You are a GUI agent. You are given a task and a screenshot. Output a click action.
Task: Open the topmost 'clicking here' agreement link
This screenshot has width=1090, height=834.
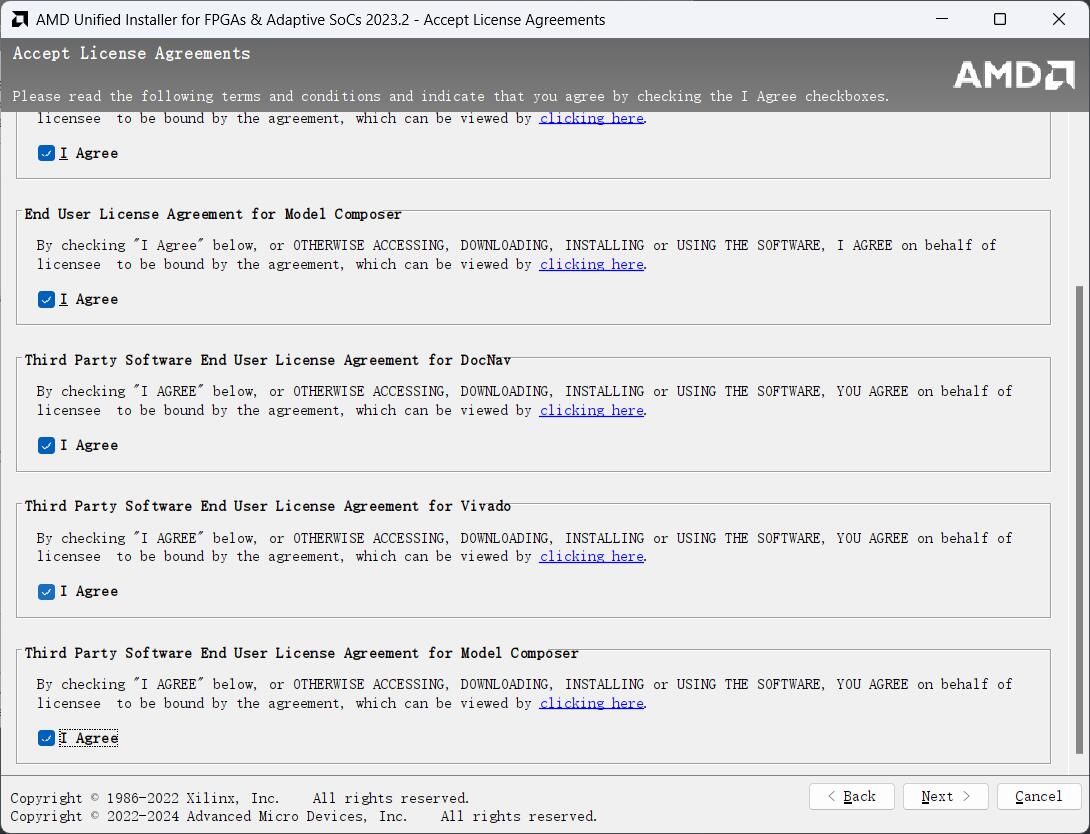[x=591, y=118]
